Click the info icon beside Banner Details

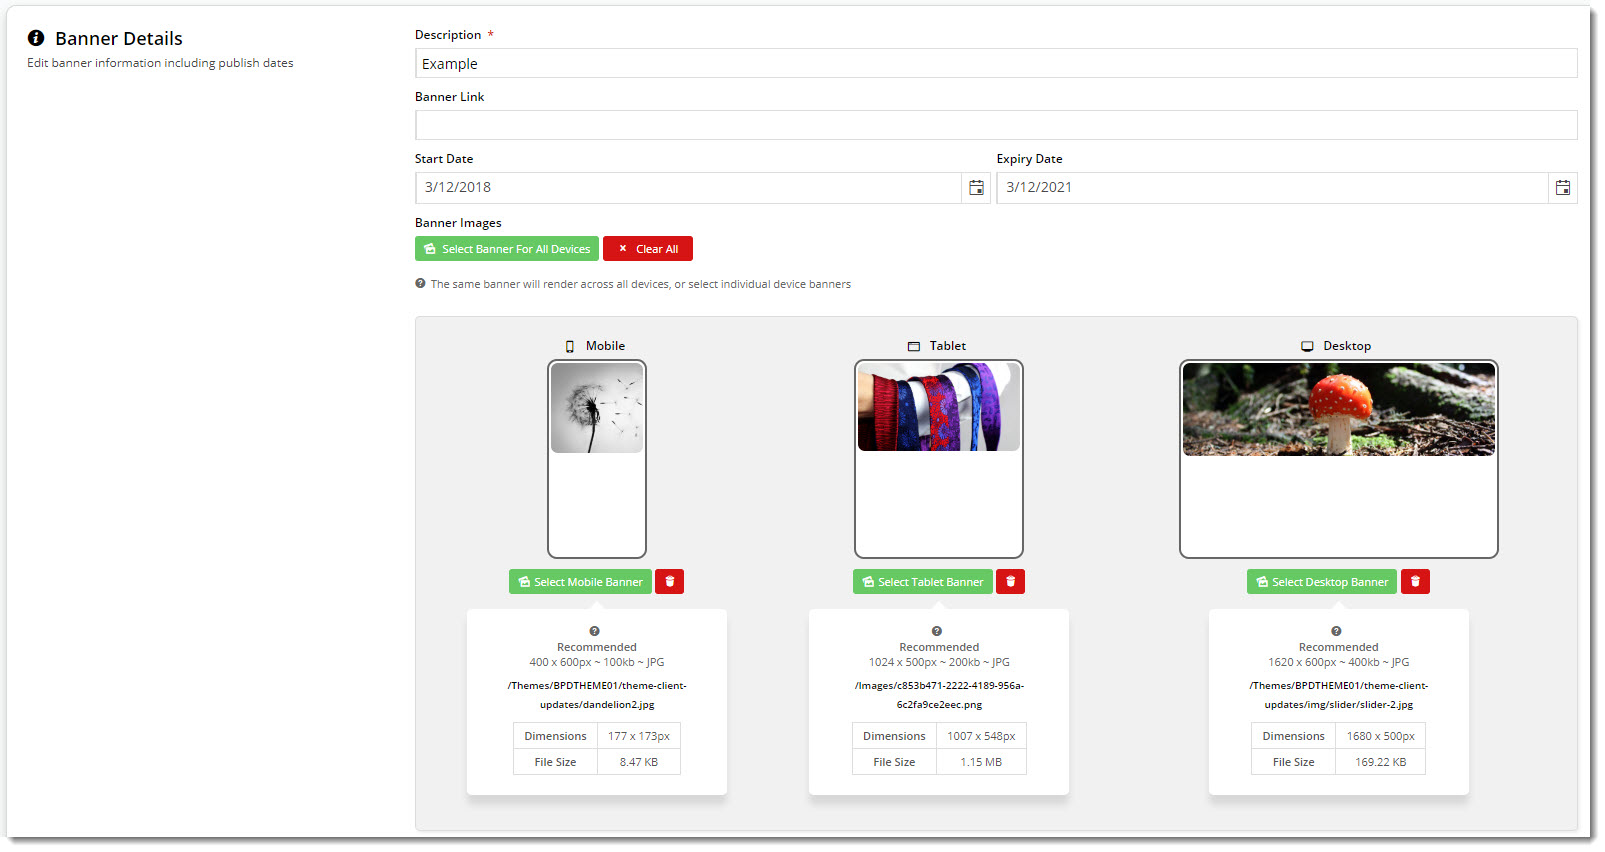click(x=36, y=38)
